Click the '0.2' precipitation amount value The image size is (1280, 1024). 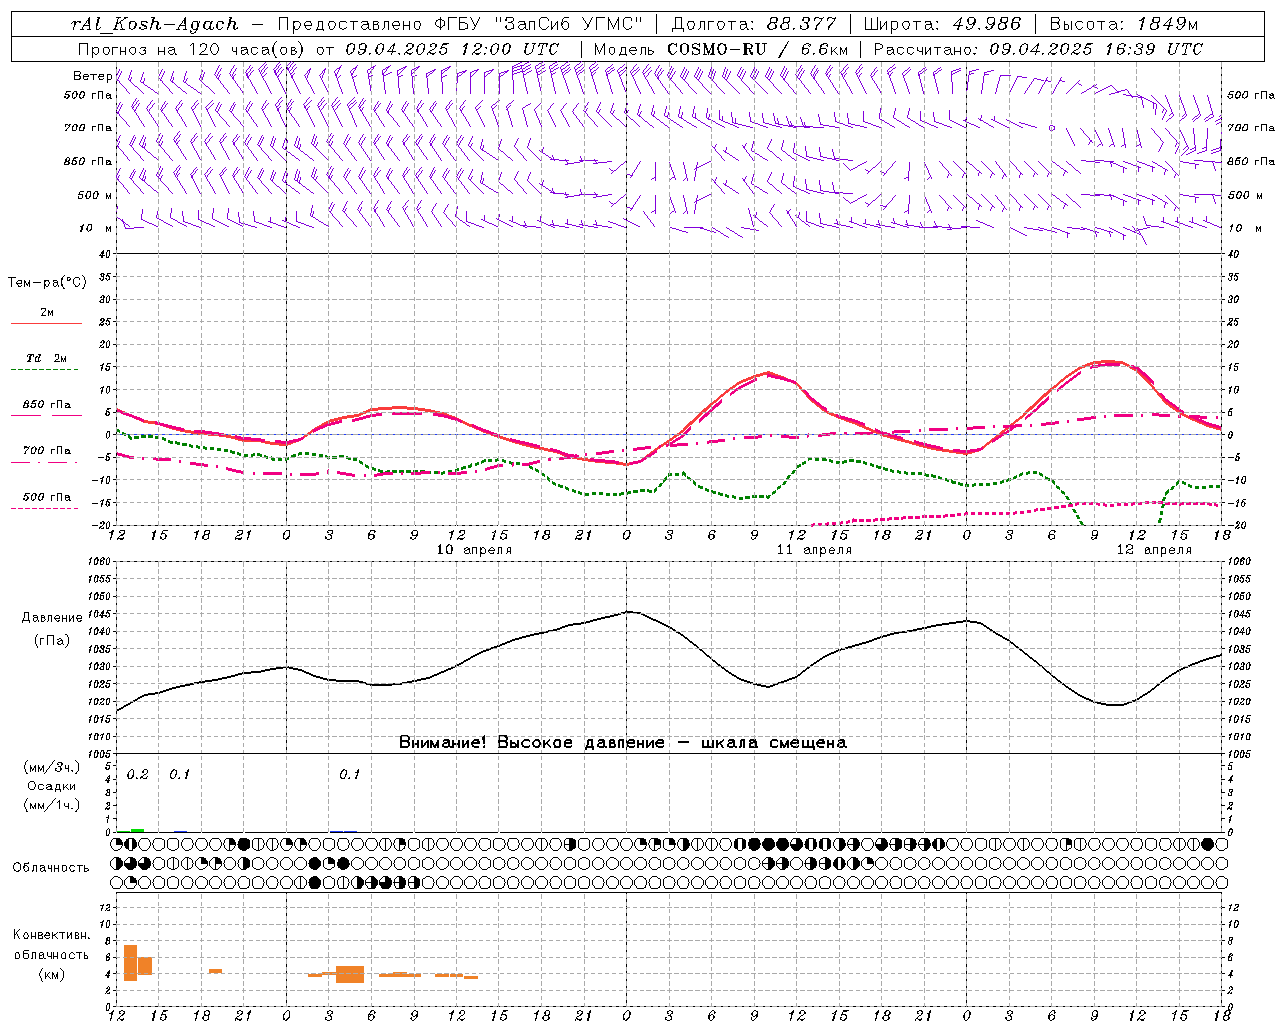pyautogui.click(x=137, y=775)
